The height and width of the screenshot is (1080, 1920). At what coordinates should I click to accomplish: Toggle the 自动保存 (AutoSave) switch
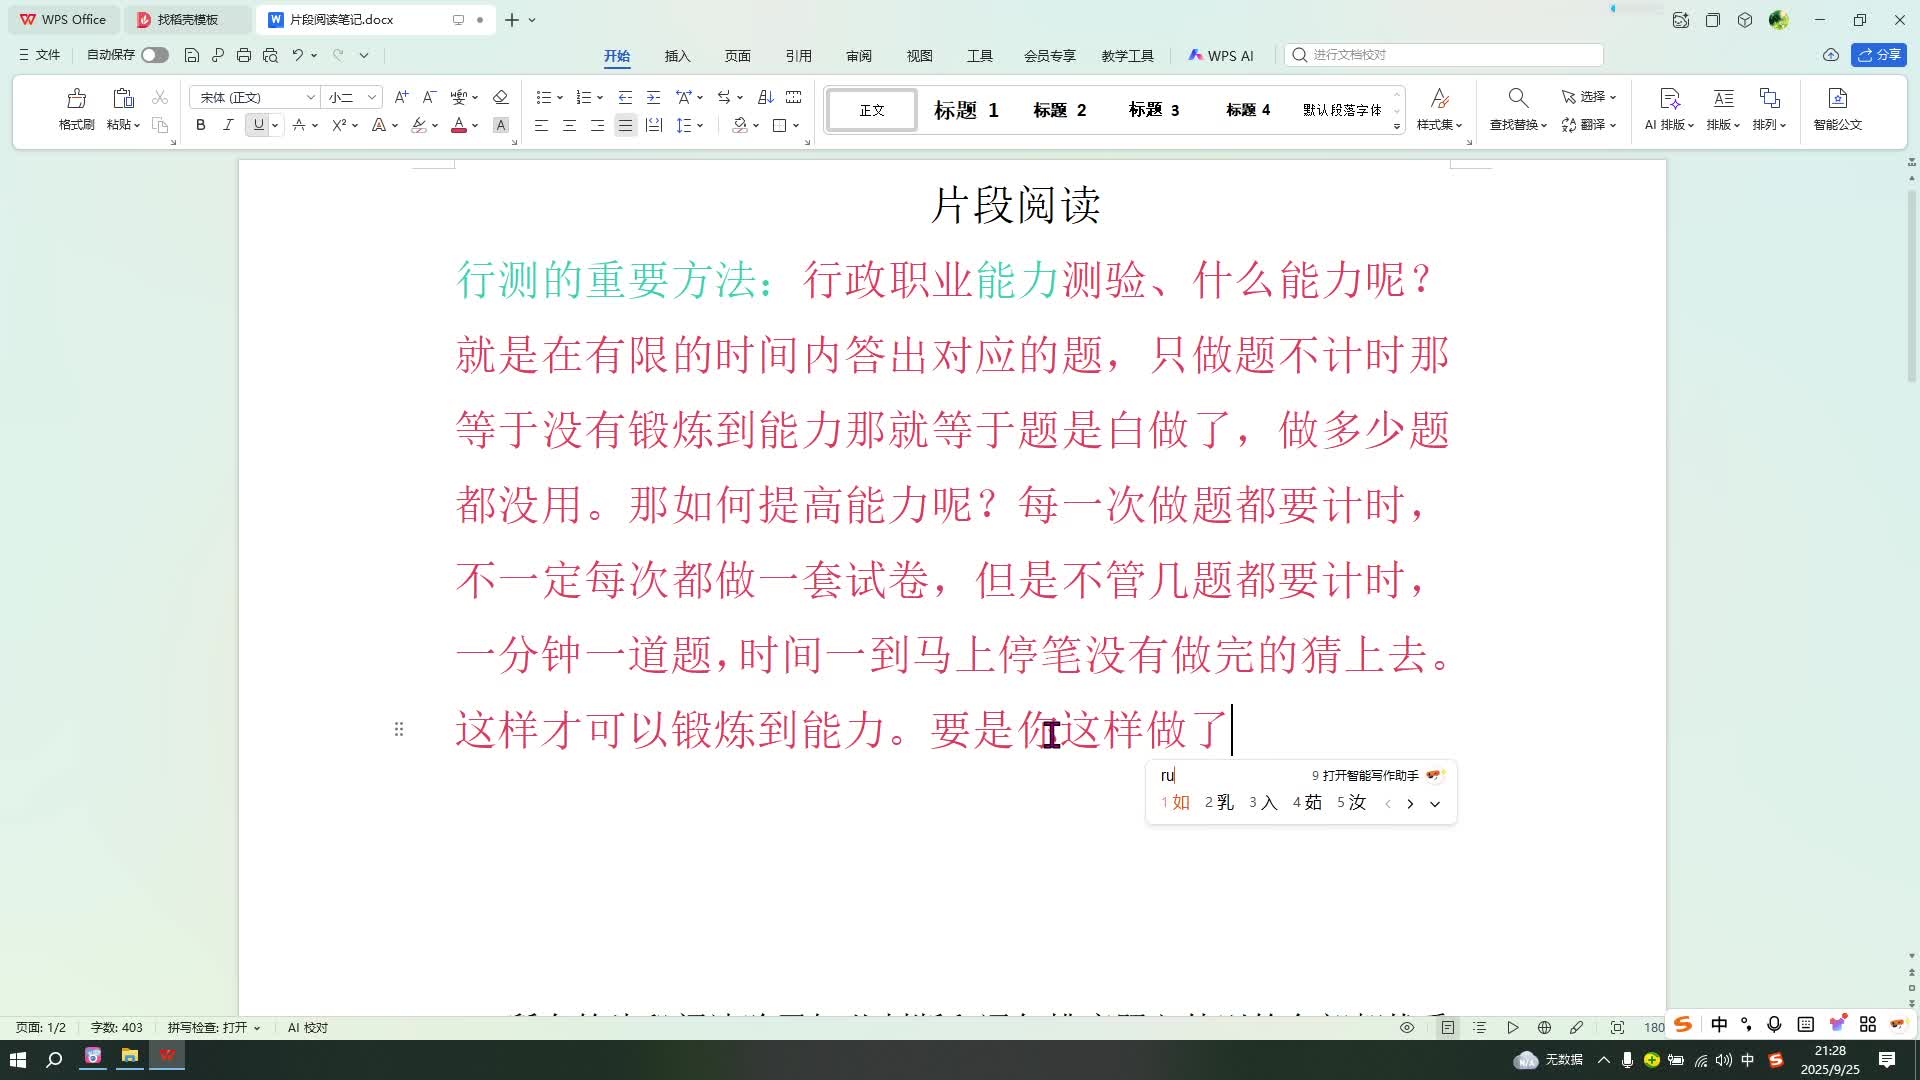[155, 55]
